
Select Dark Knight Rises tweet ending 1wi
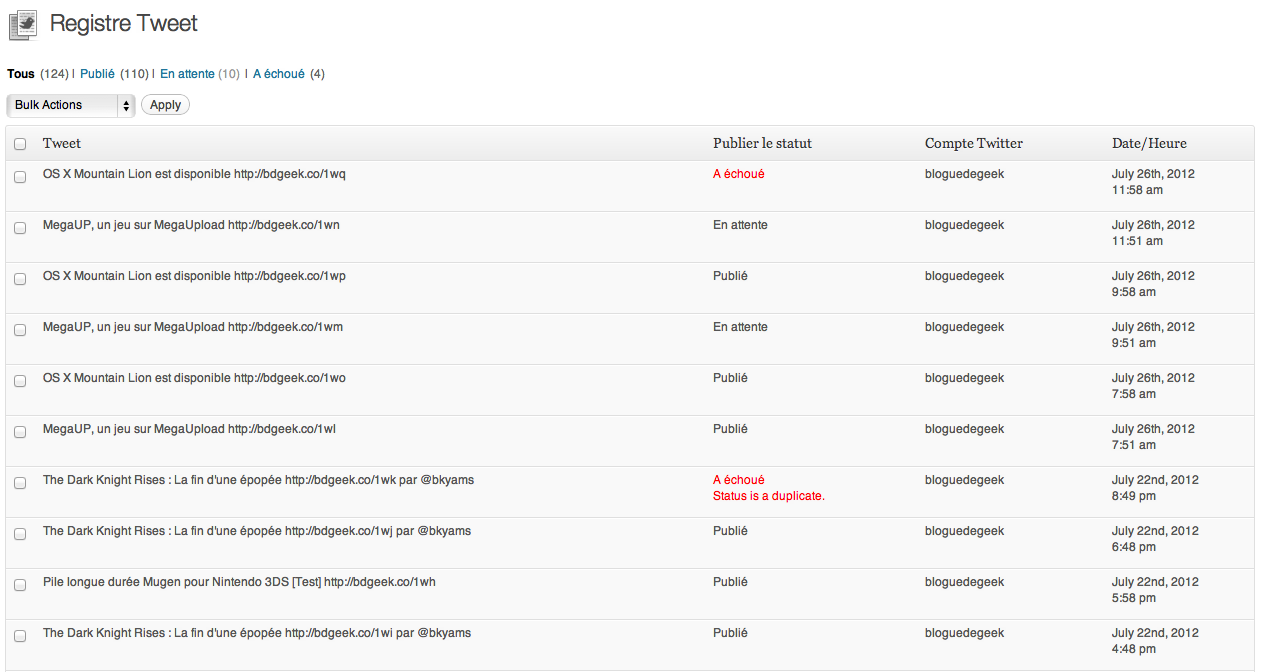(x=257, y=633)
